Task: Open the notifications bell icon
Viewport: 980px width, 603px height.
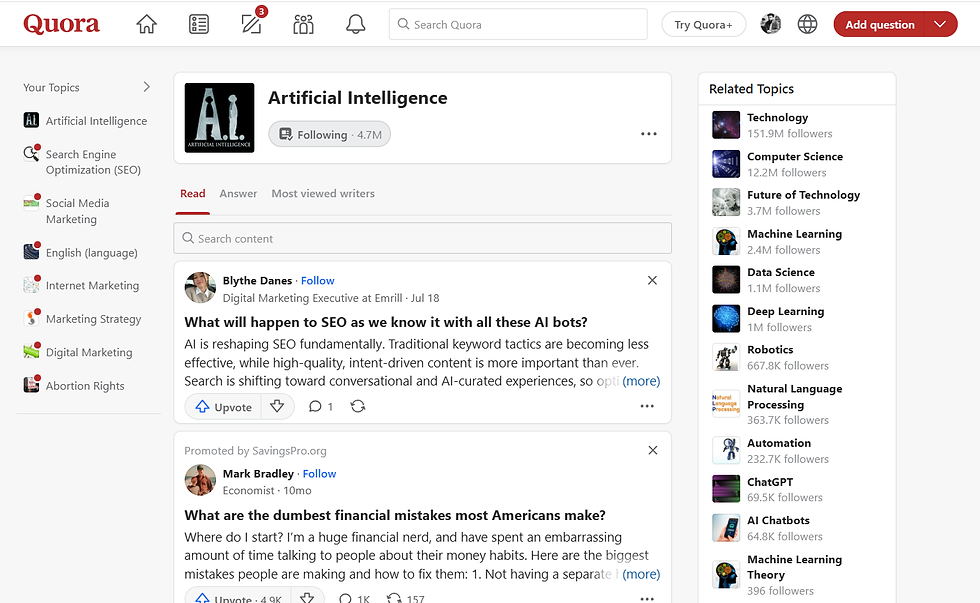Action: coord(356,24)
